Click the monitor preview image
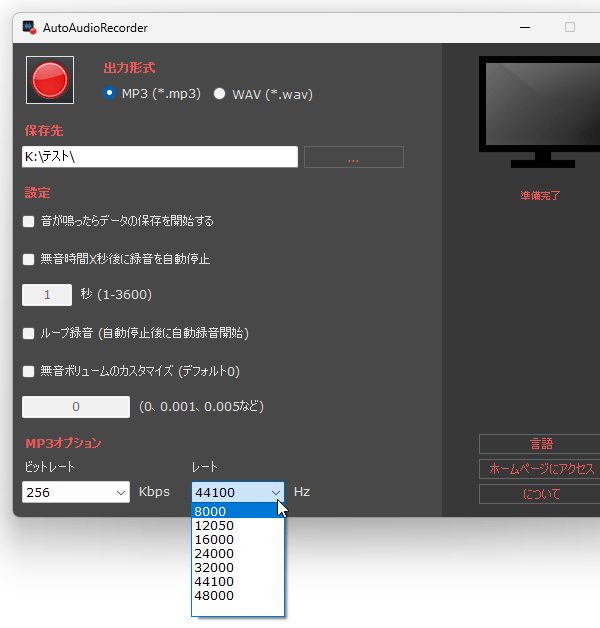Viewport: 600px width, 628px height. 540,112
